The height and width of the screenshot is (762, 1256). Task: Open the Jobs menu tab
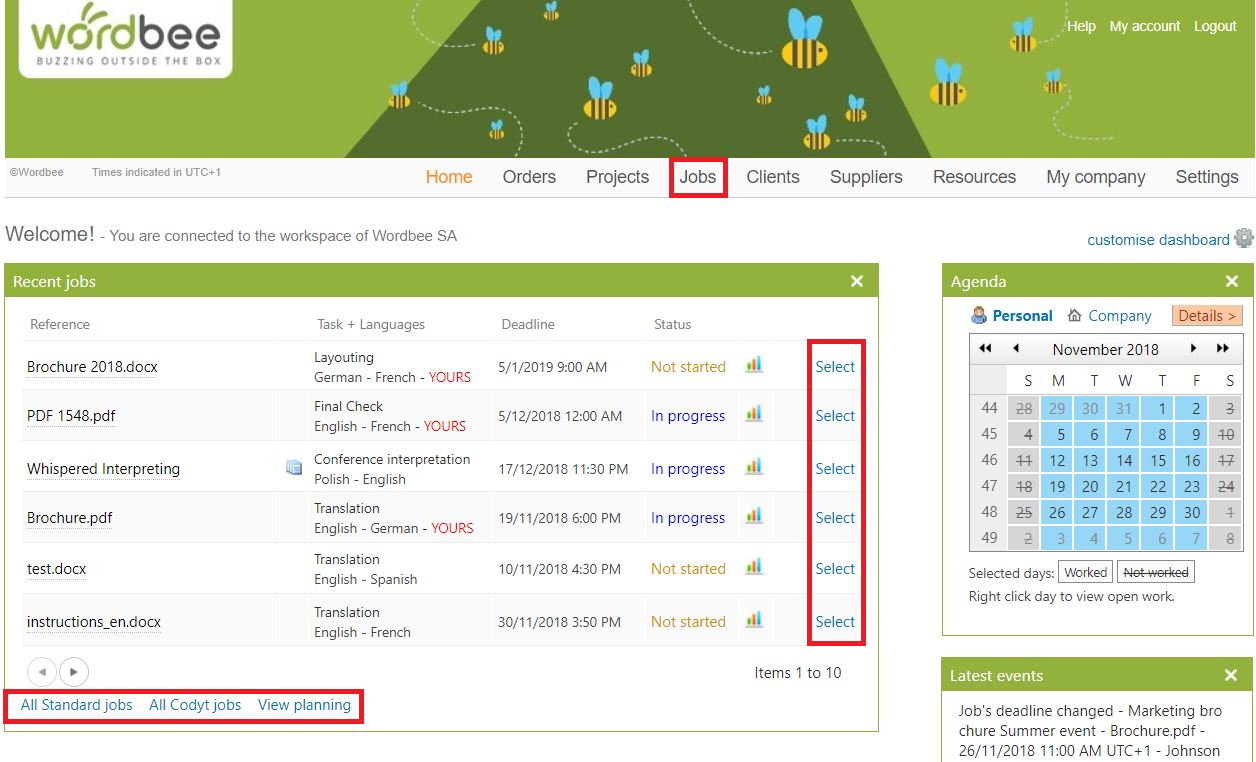698,177
